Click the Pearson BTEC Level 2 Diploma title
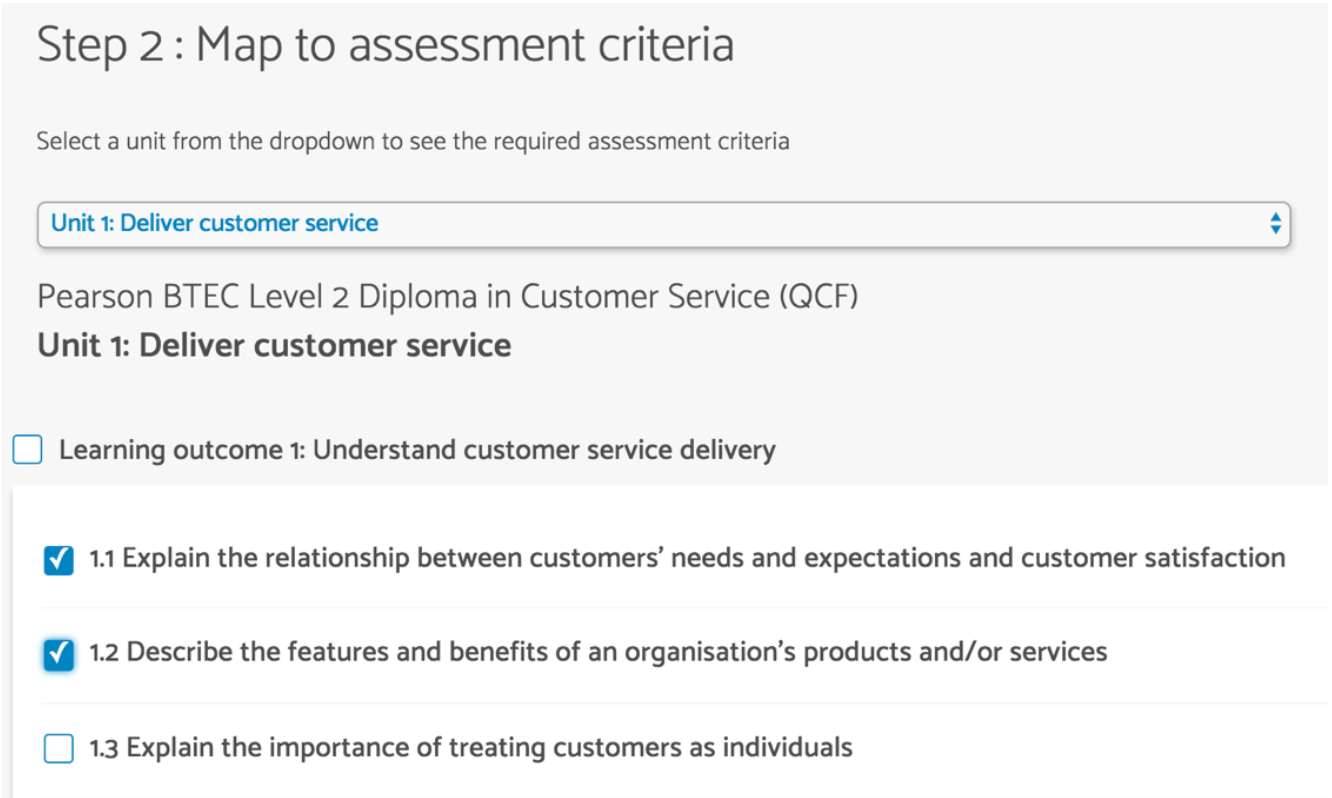 (x=447, y=297)
